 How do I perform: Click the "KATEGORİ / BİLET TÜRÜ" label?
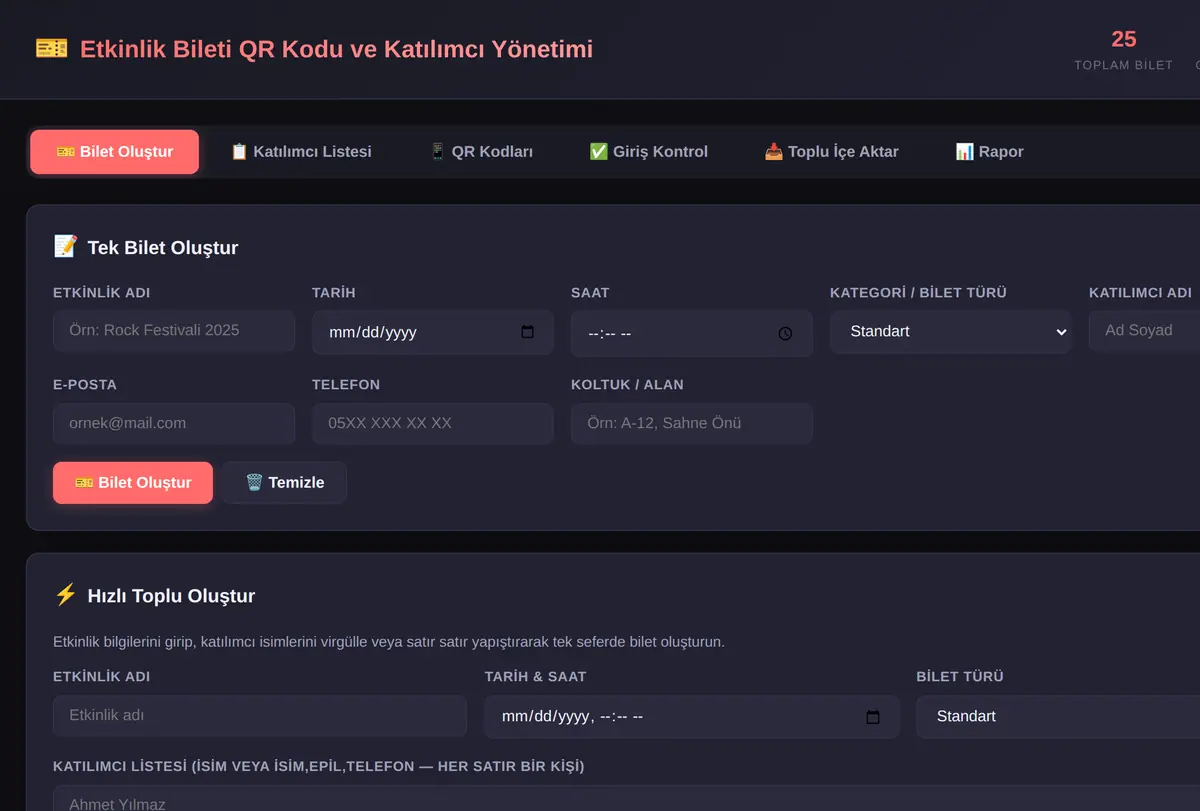click(918, 293)
